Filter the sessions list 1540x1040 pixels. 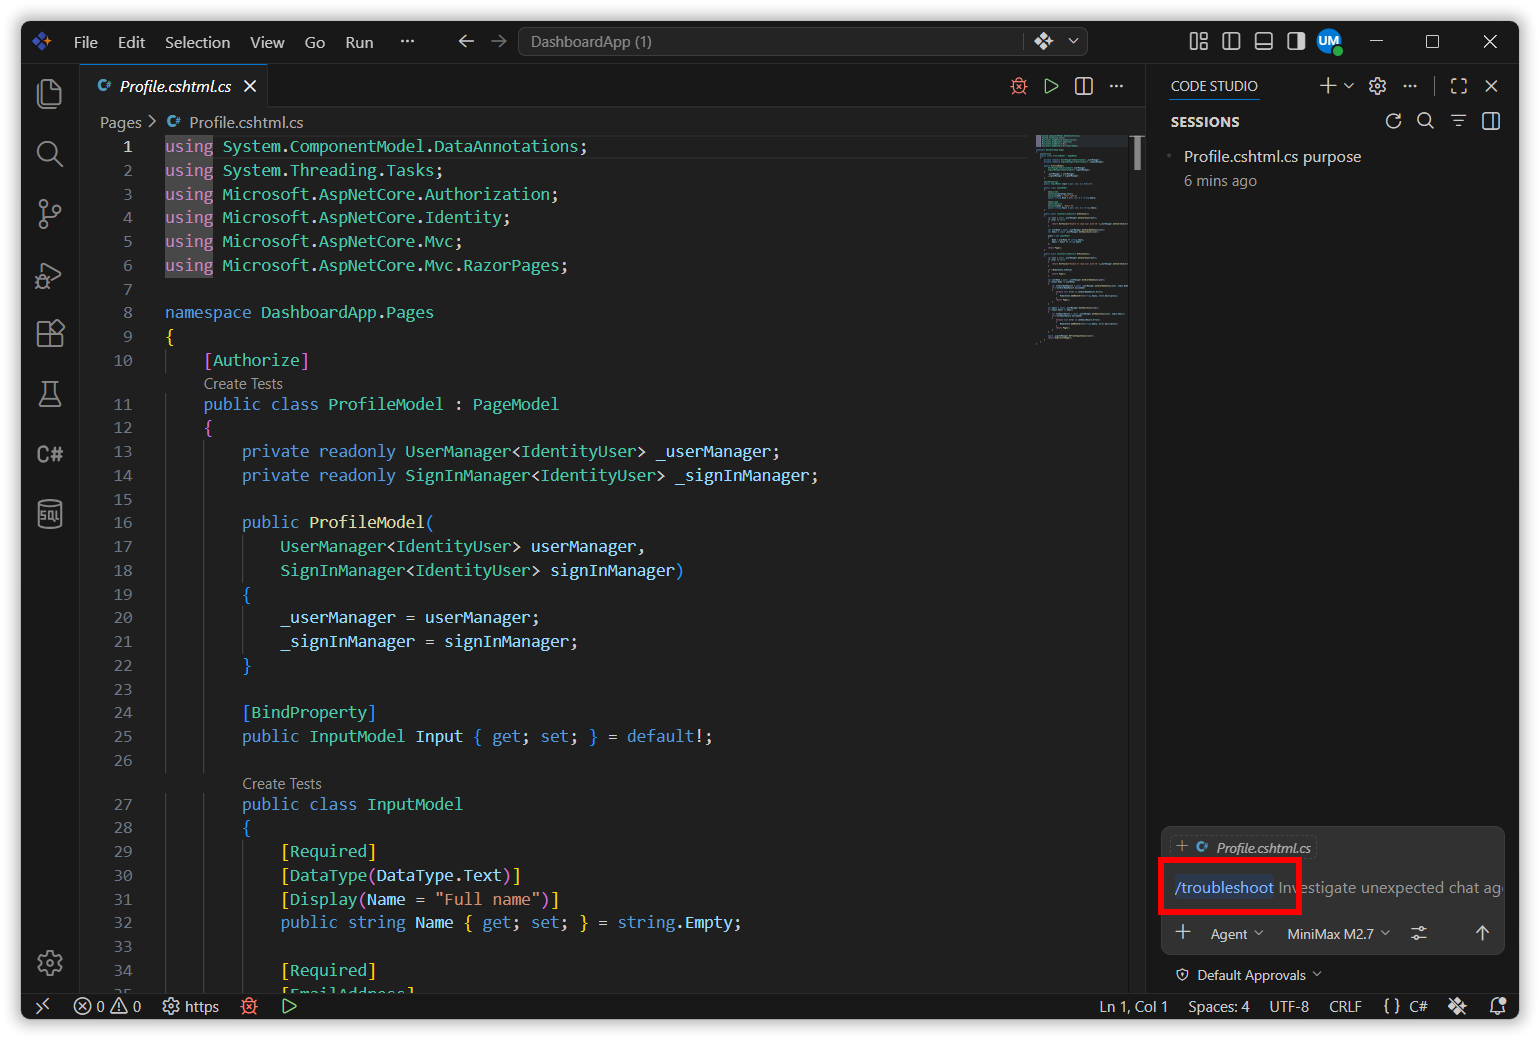1458,121
